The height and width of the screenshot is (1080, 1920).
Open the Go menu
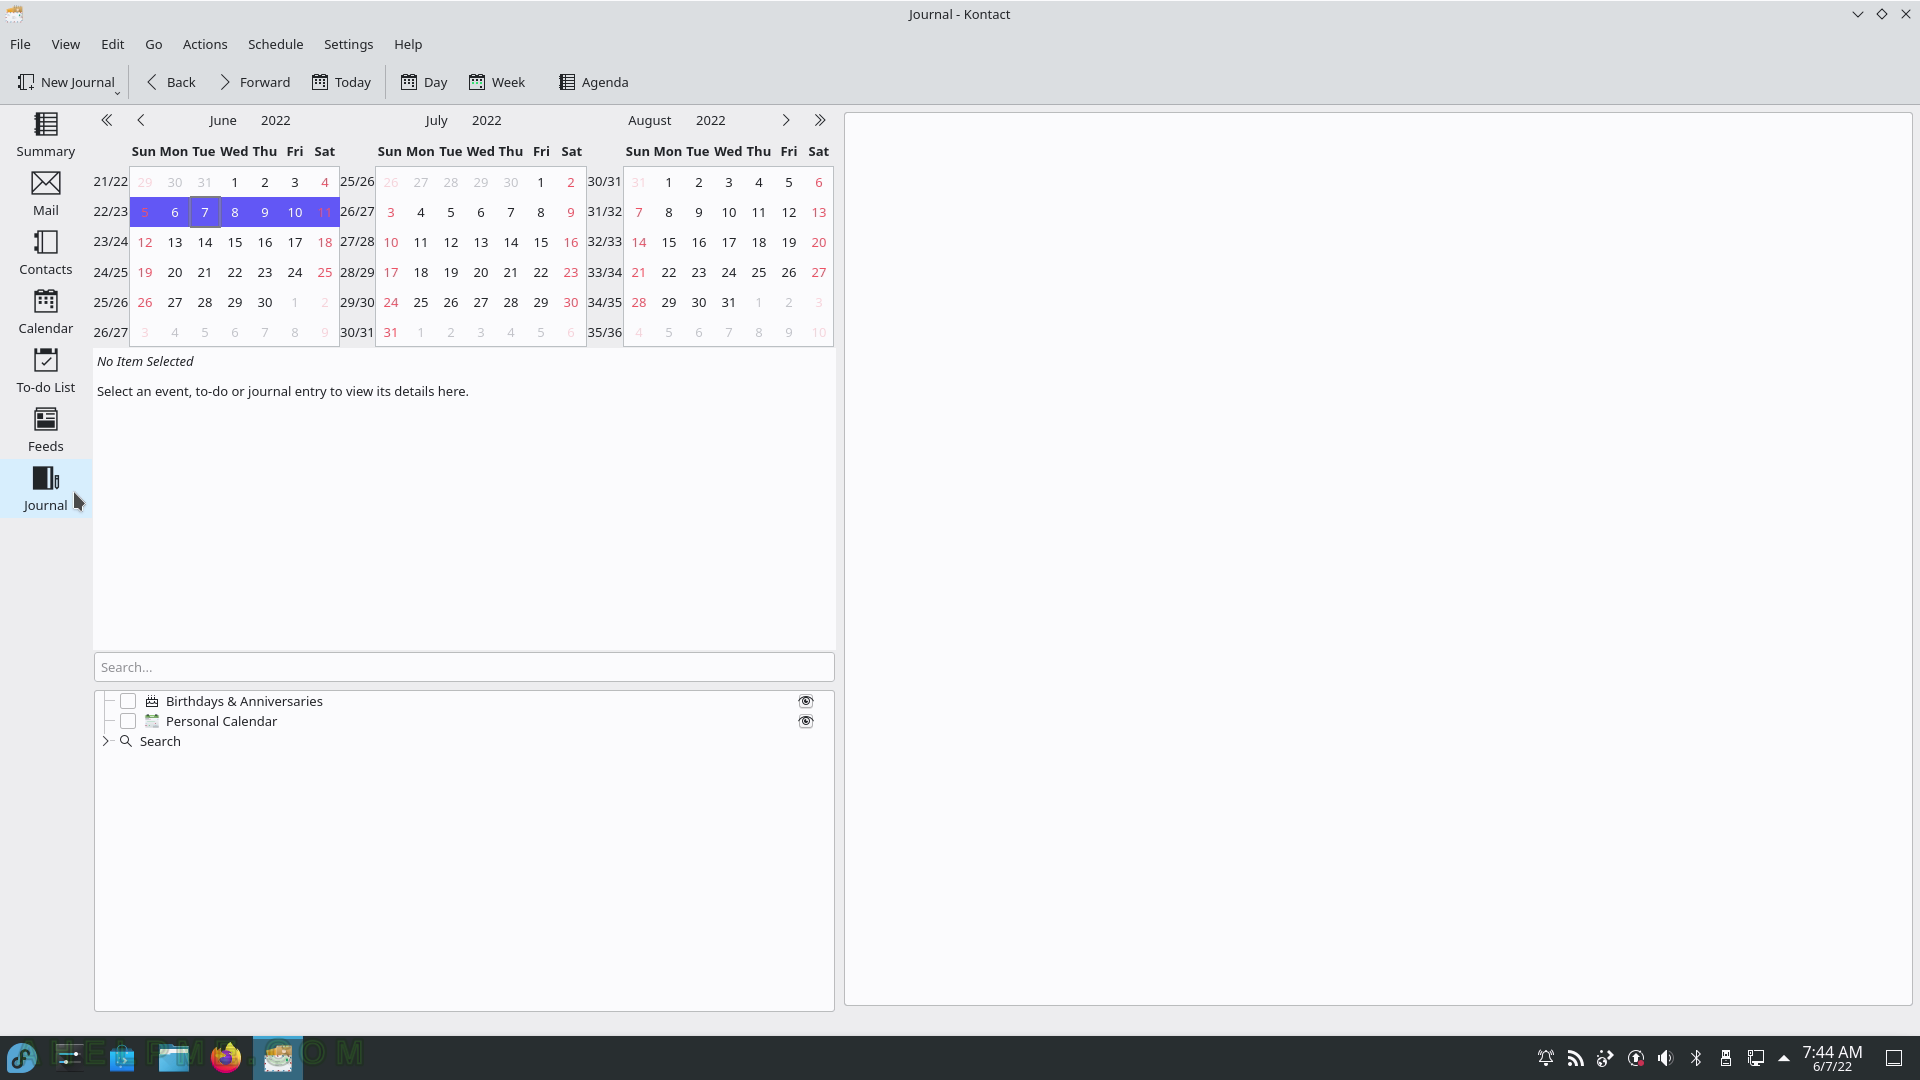[153, 44]
